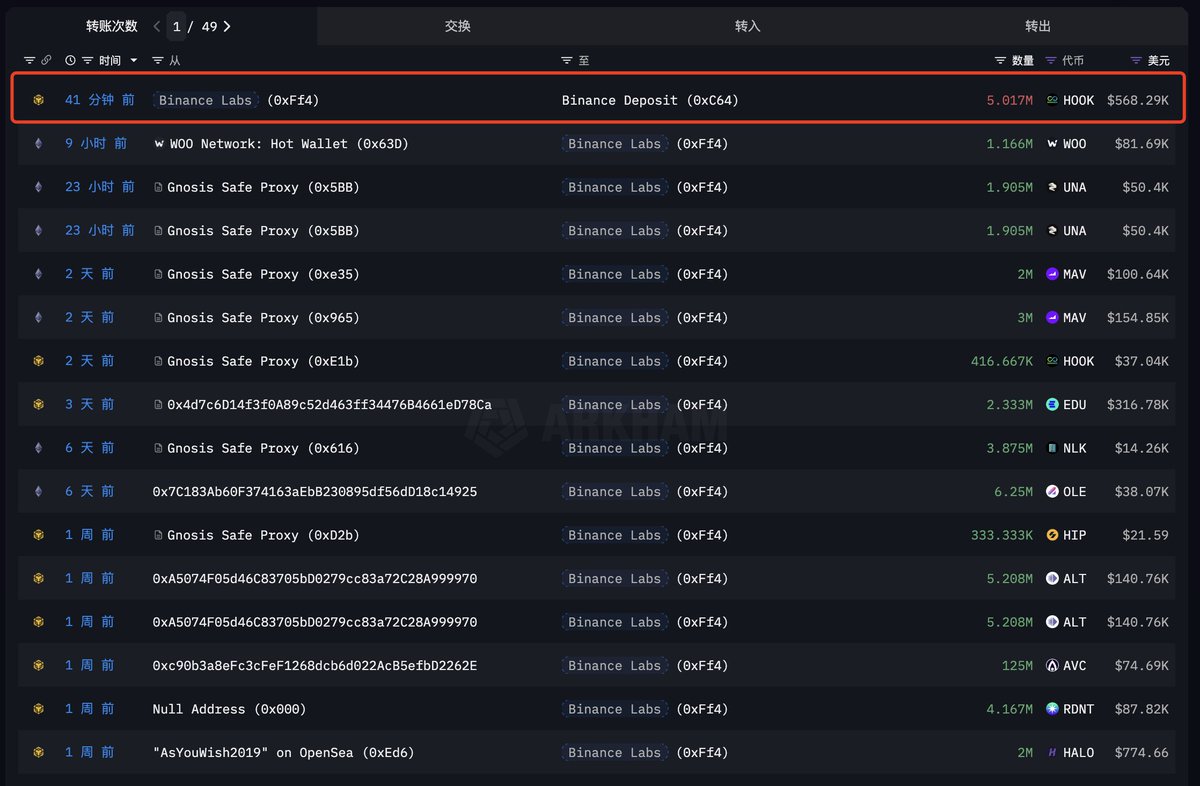Image resolution: width=1200 pixels, height=786 pixels.
Task: Click the $568.29K USD value
Action: (1138, 100)
